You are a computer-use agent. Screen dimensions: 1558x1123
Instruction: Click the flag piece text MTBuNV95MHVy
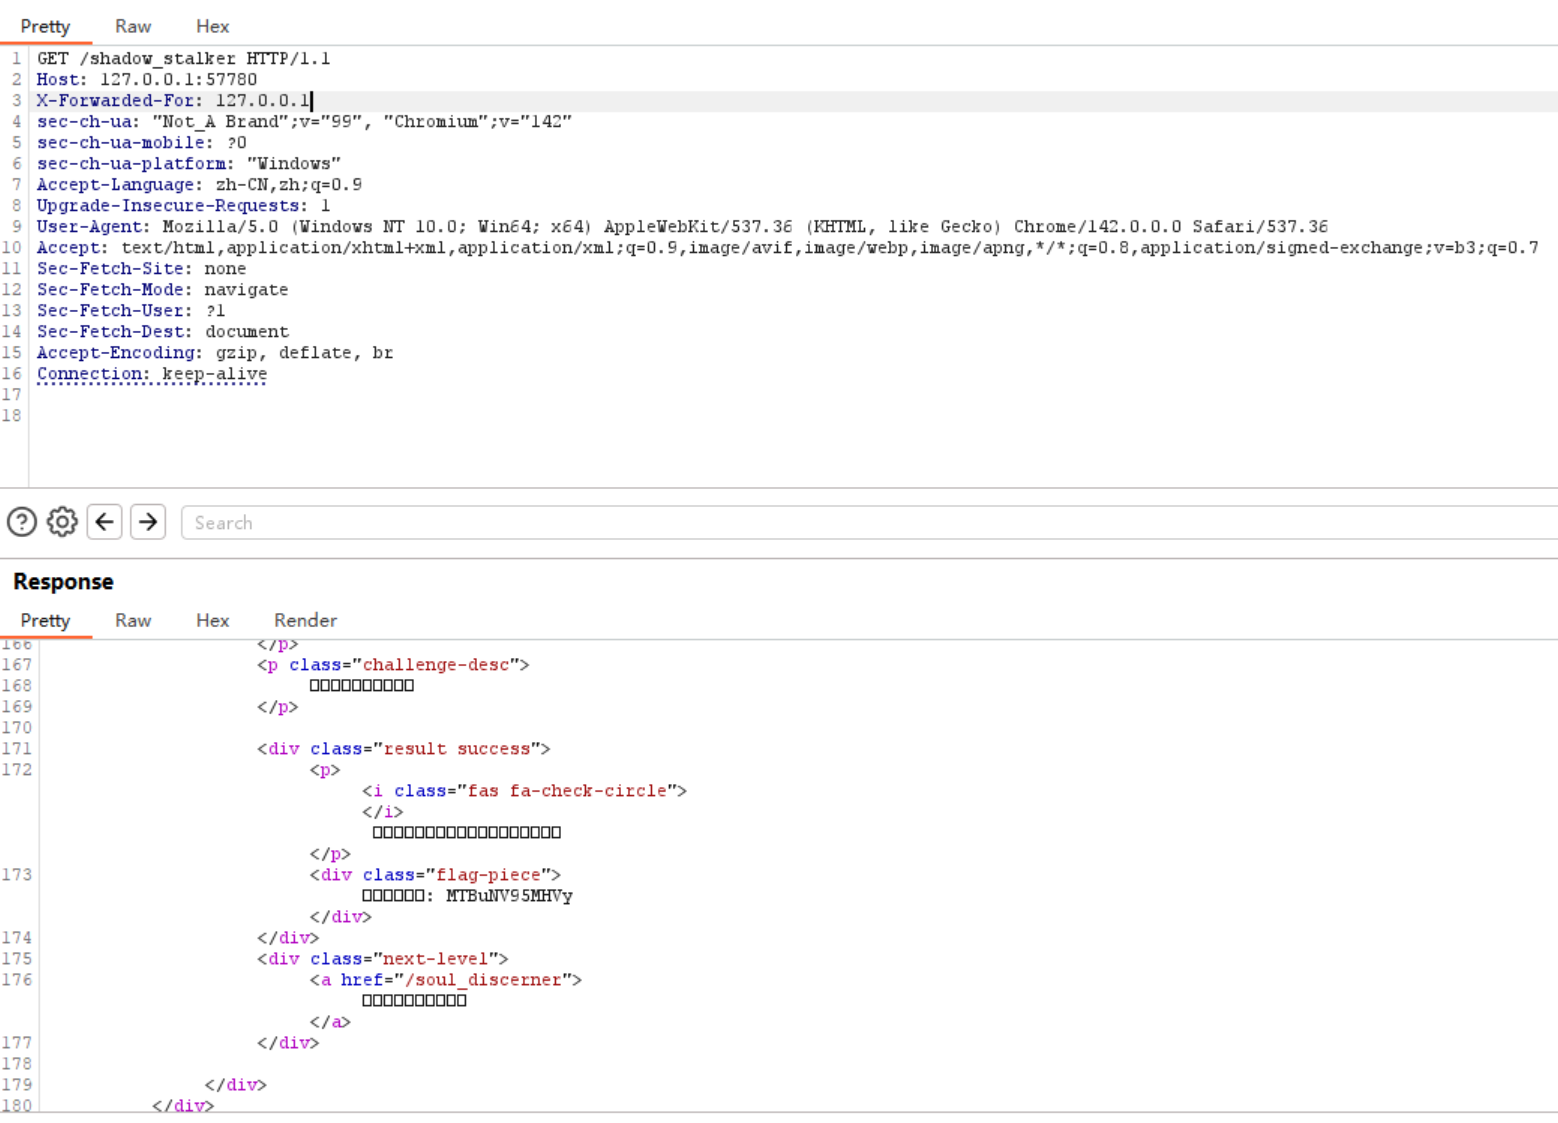[x=509, y=896]
